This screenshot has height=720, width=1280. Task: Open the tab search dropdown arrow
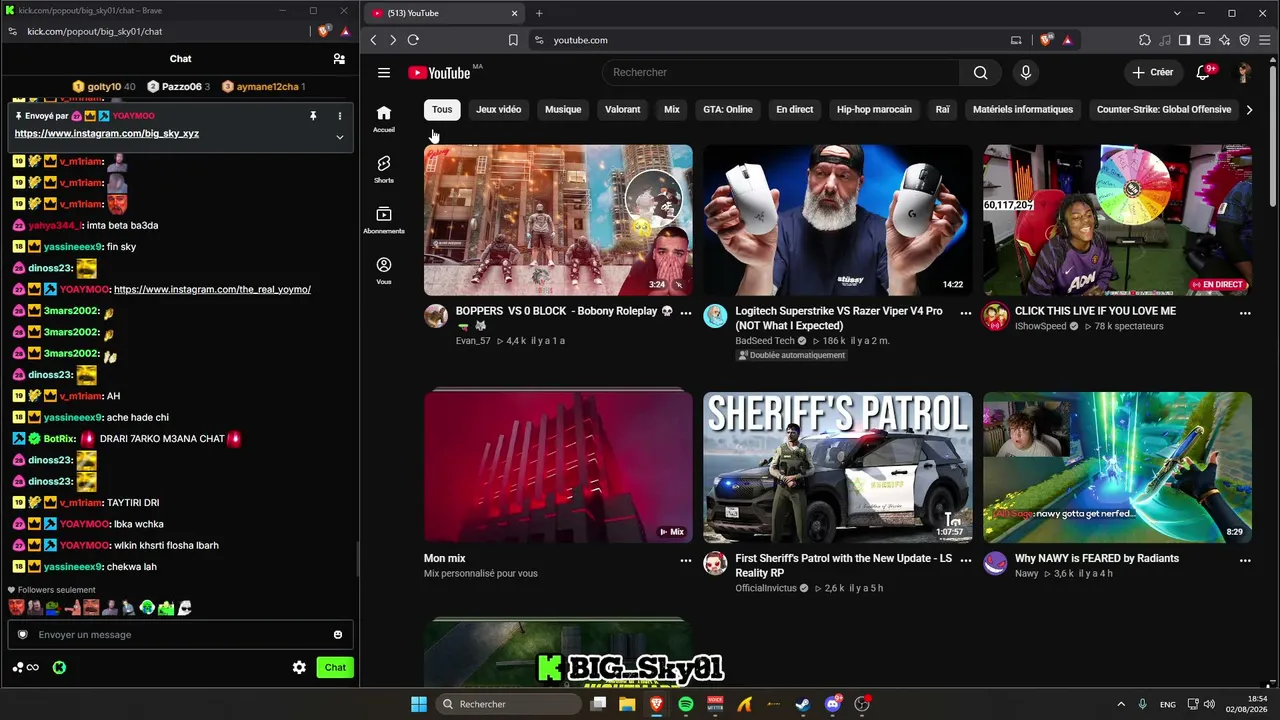(1177, 13)
